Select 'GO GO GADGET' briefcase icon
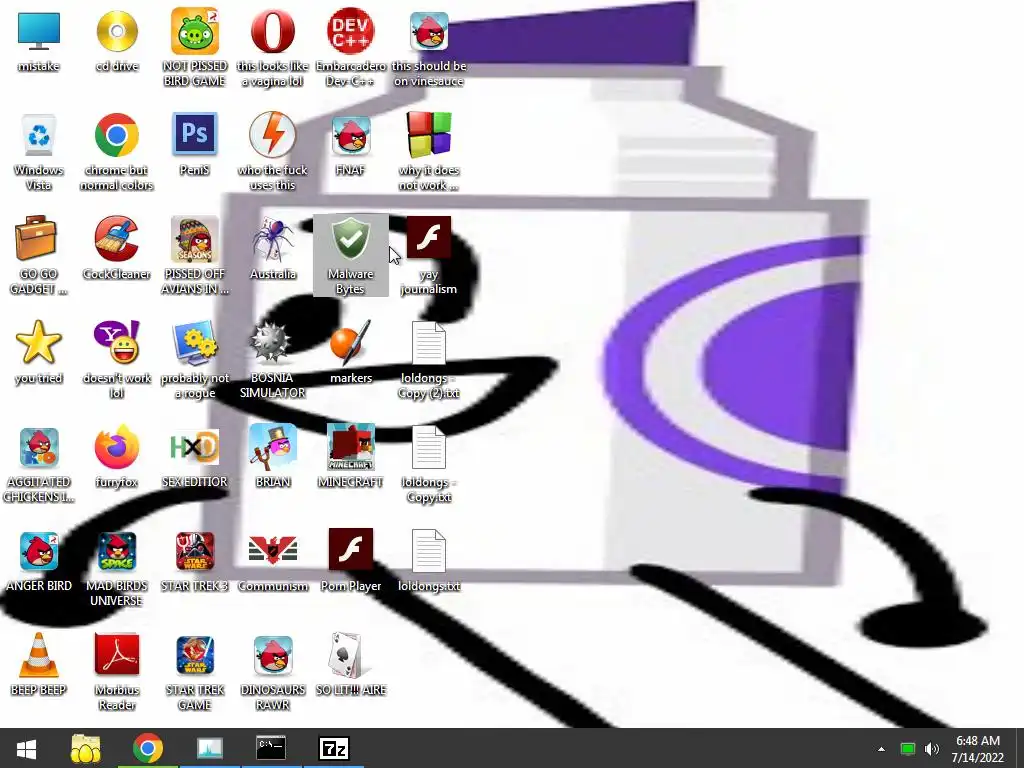This screenshot has width=1024, height=768. coord(36,238)
